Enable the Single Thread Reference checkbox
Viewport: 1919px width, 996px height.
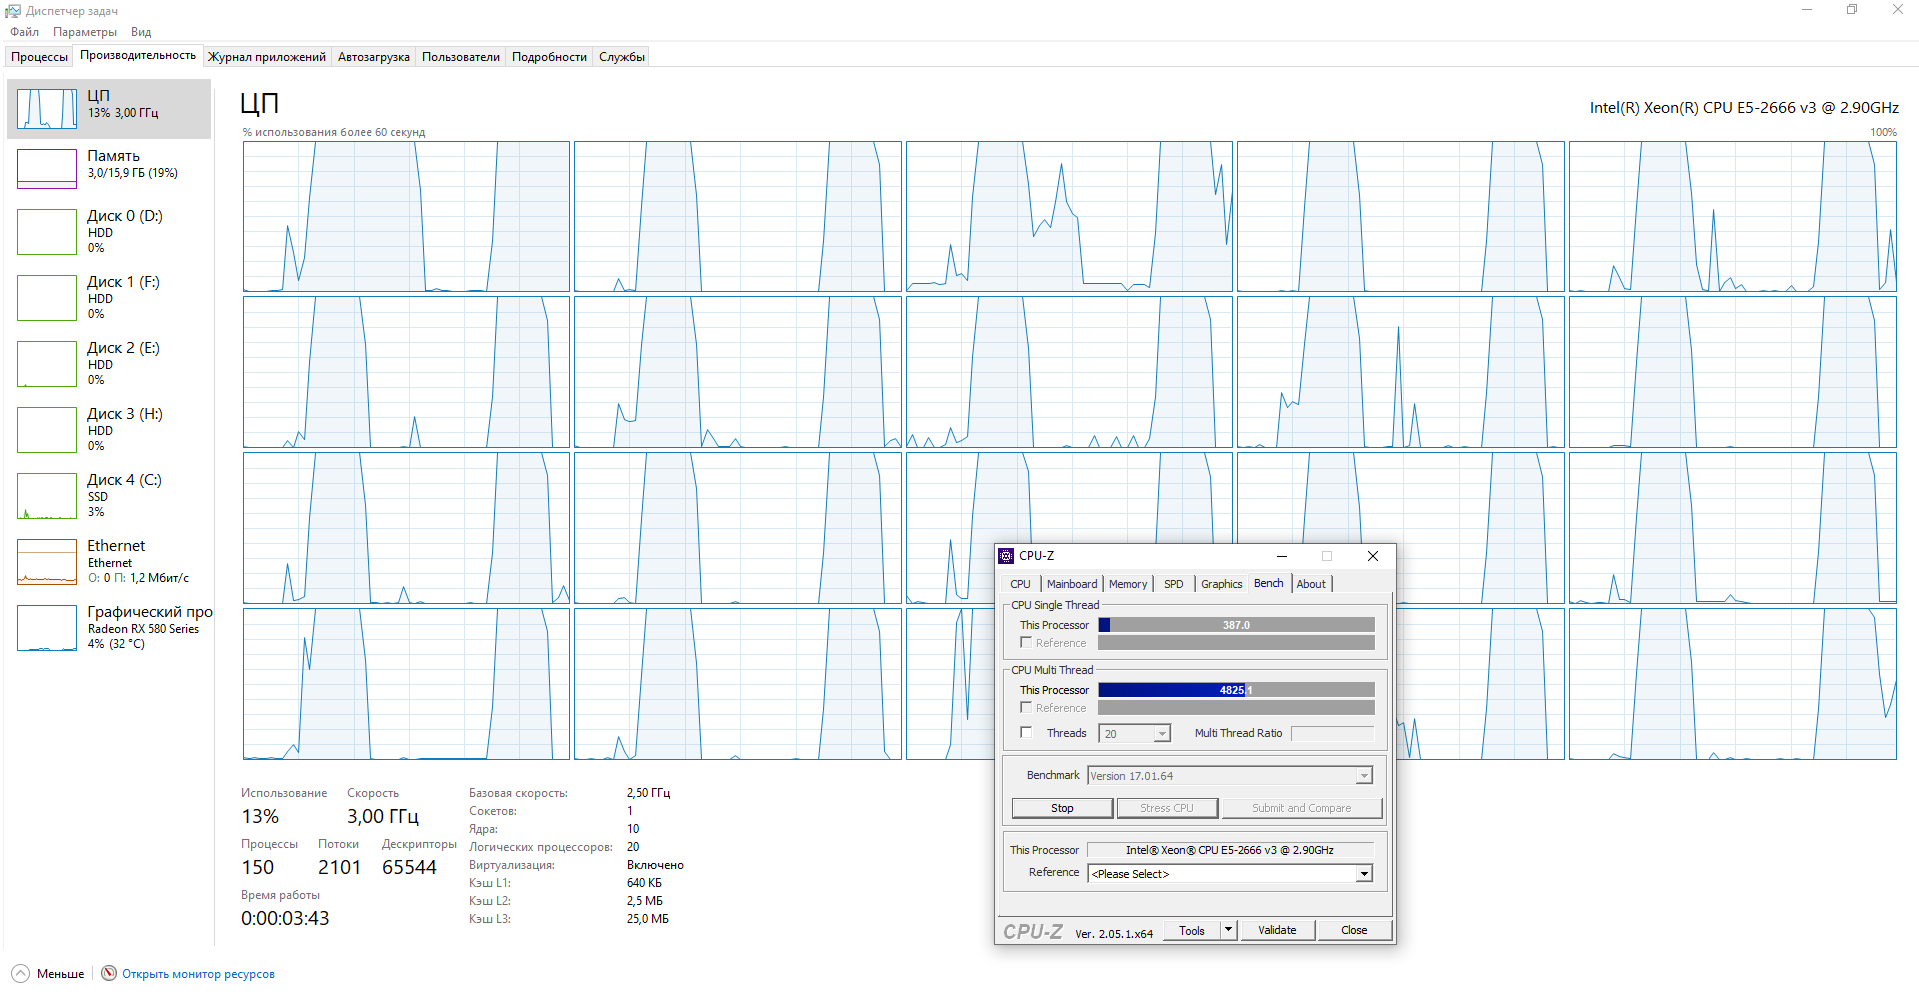coord(1026,643)
